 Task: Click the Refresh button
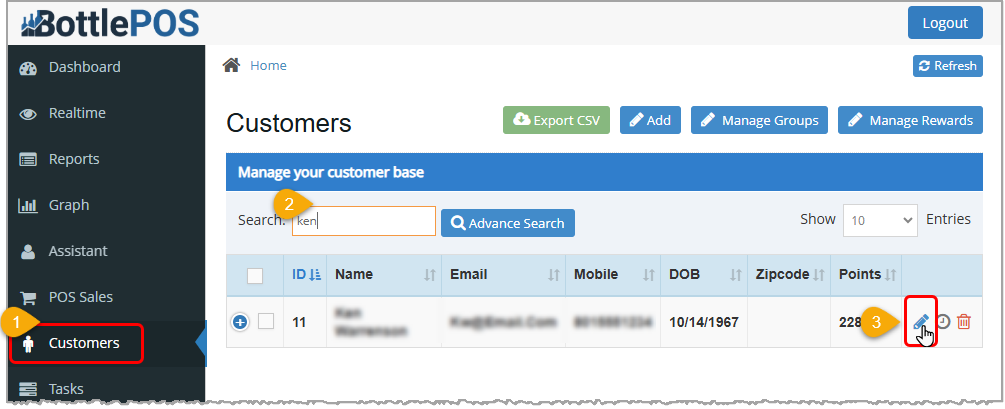[947, 65]
